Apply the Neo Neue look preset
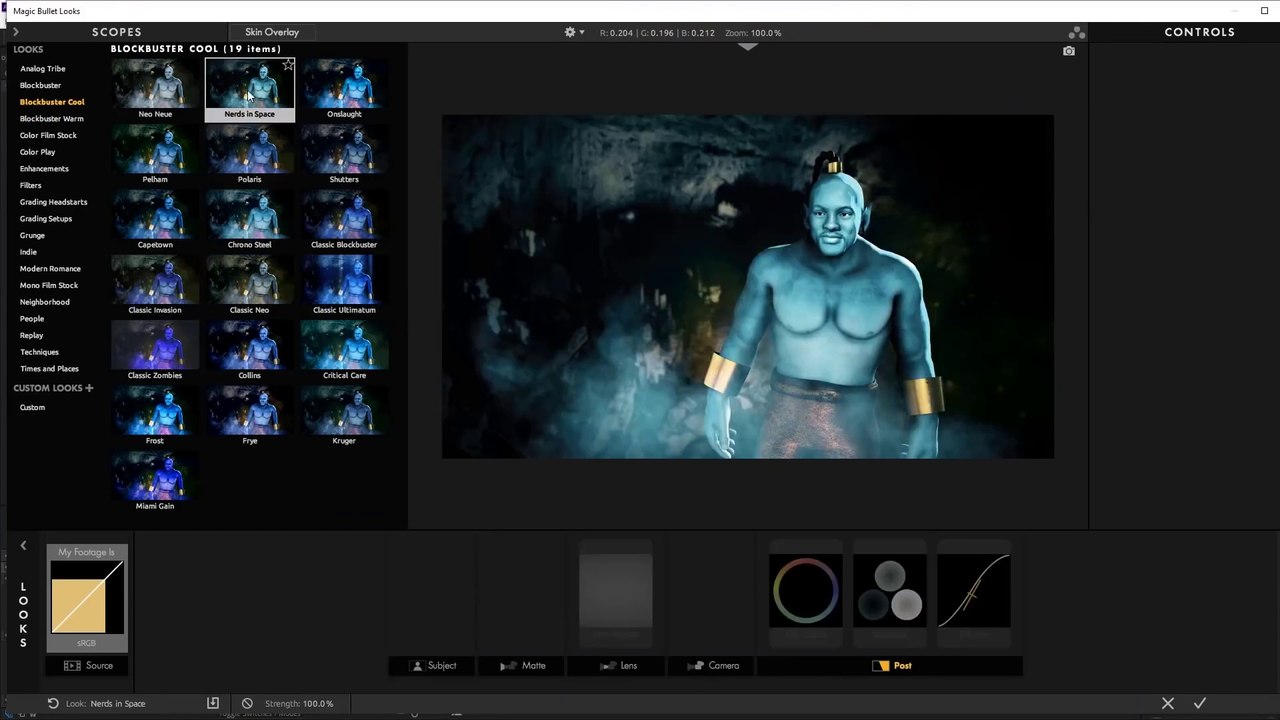The image size is (1280, 720). click(155, 89)
